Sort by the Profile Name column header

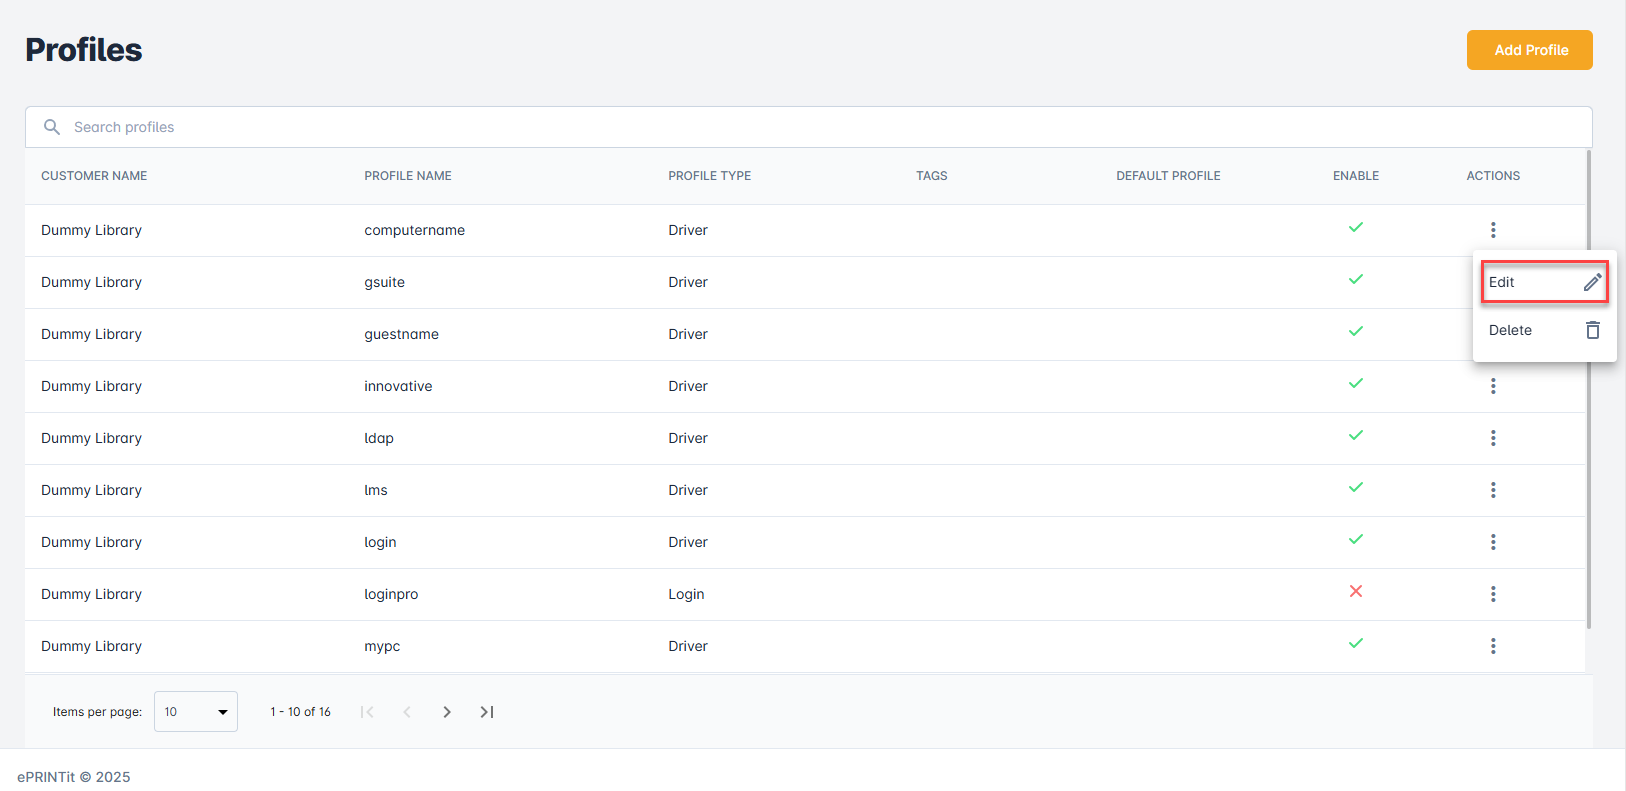pyautogui.click(x=407, y=176)
